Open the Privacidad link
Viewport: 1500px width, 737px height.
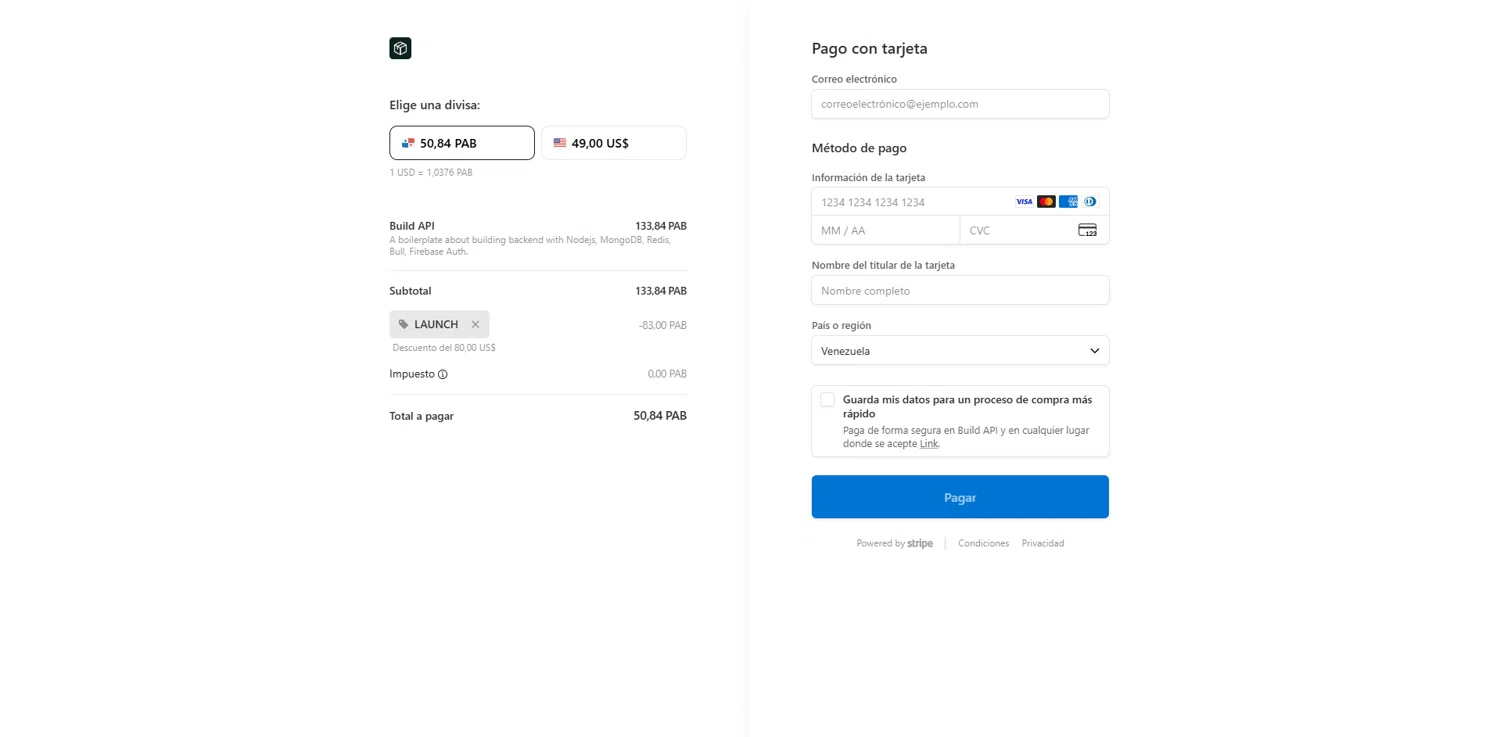(1042, 543)
